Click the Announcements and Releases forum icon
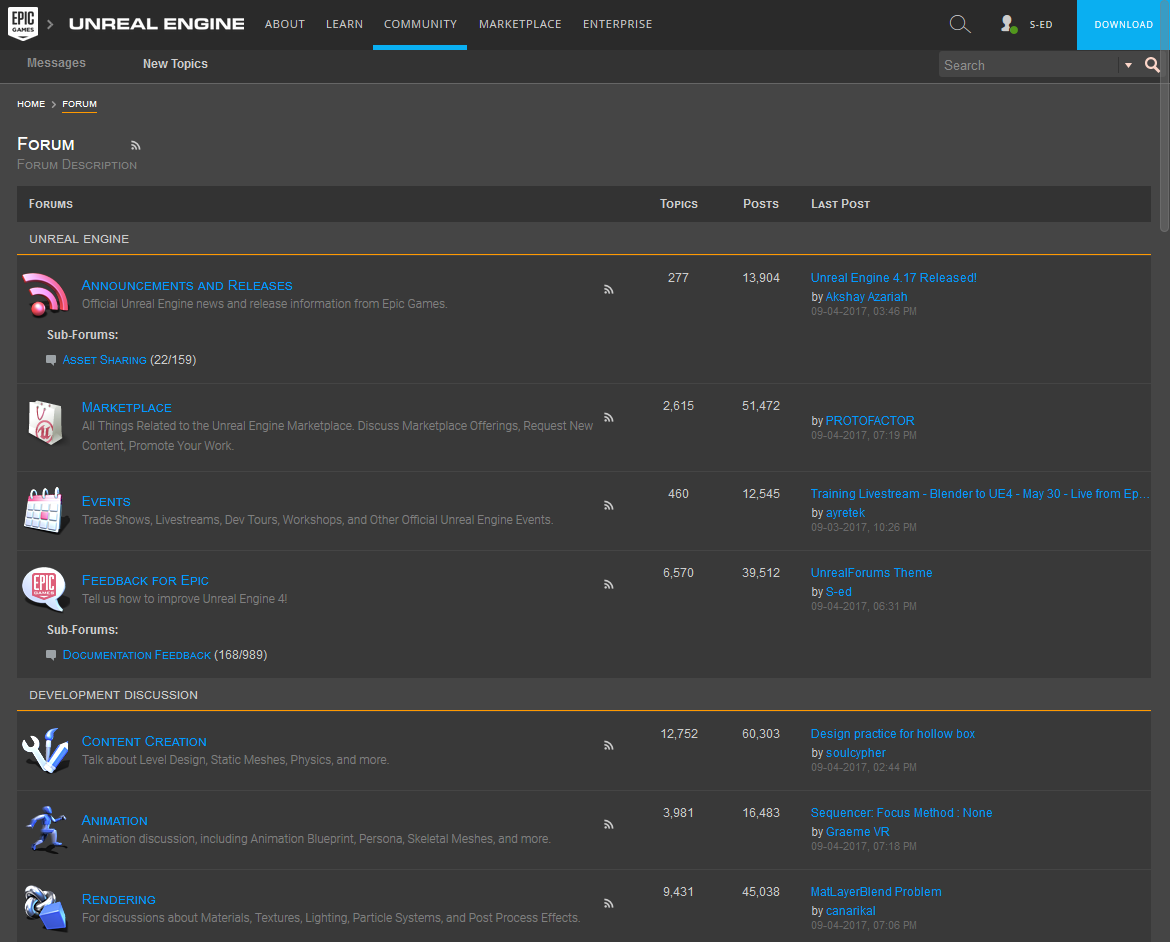 tap(44, 295)
